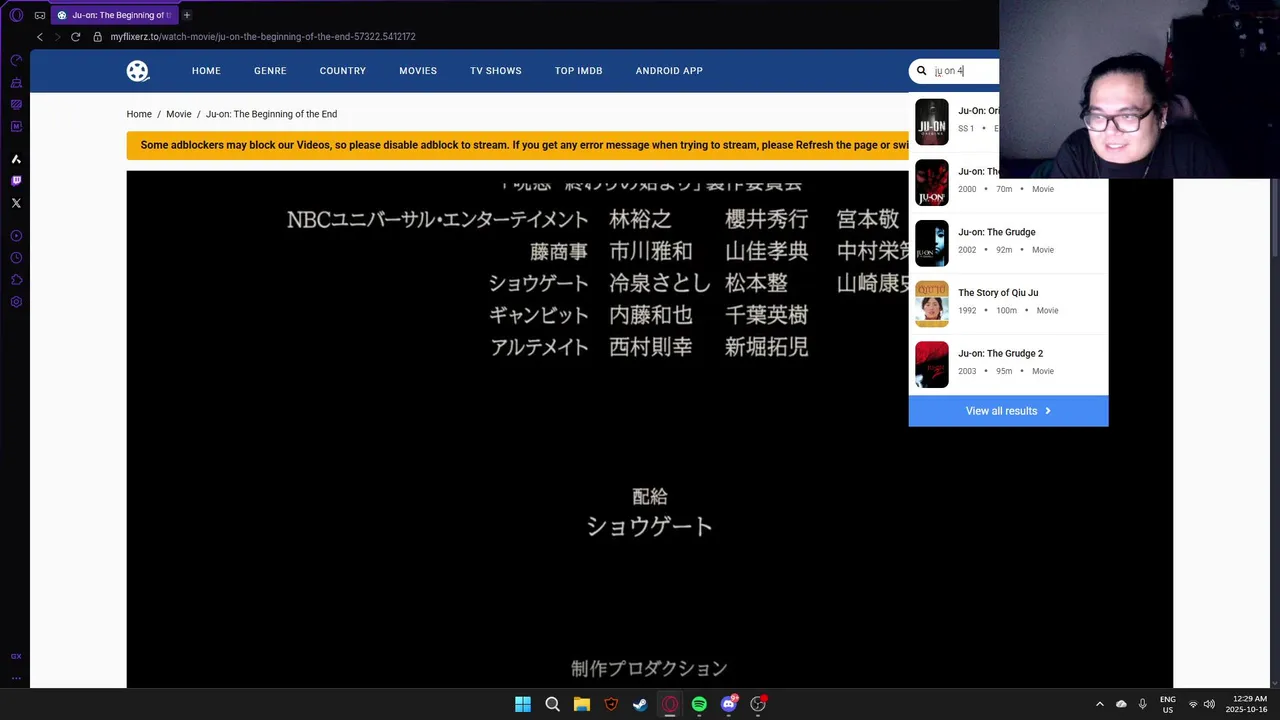This screenshot has height=720, width=1280.
Task: Open taskbar Search
Action: tap(552, 704)
